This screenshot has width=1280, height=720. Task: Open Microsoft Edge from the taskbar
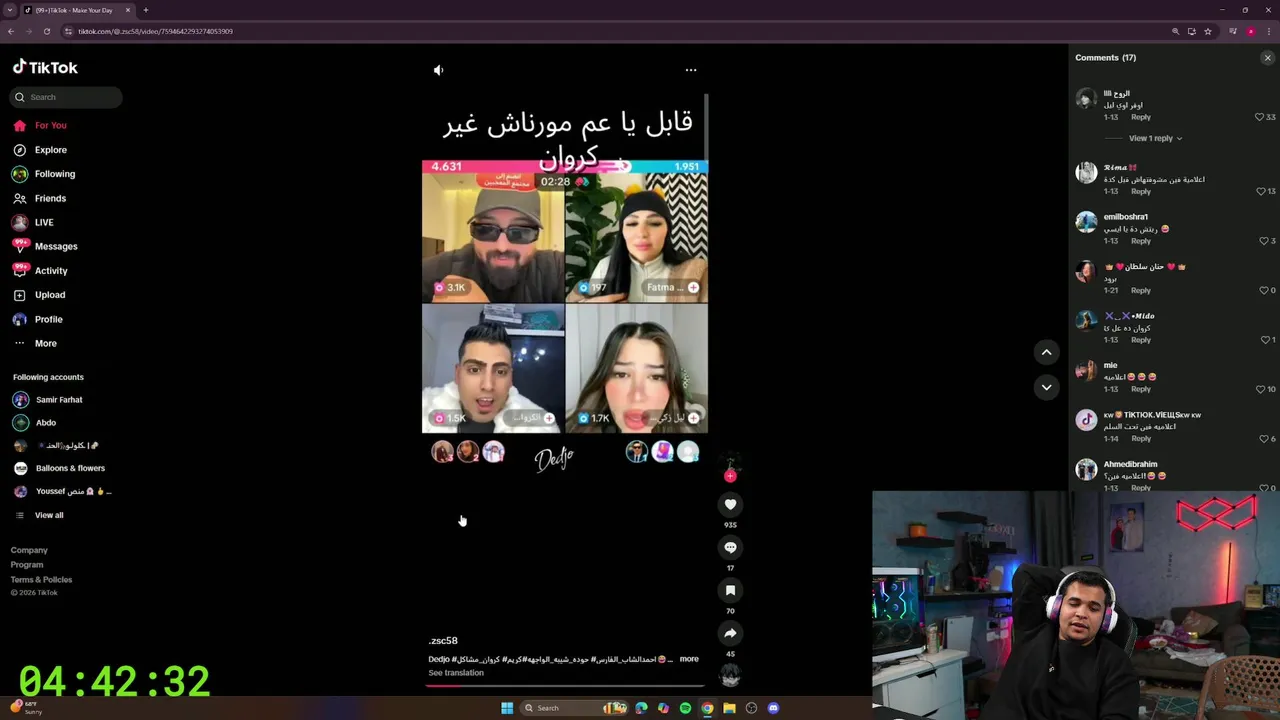(641, 708)
